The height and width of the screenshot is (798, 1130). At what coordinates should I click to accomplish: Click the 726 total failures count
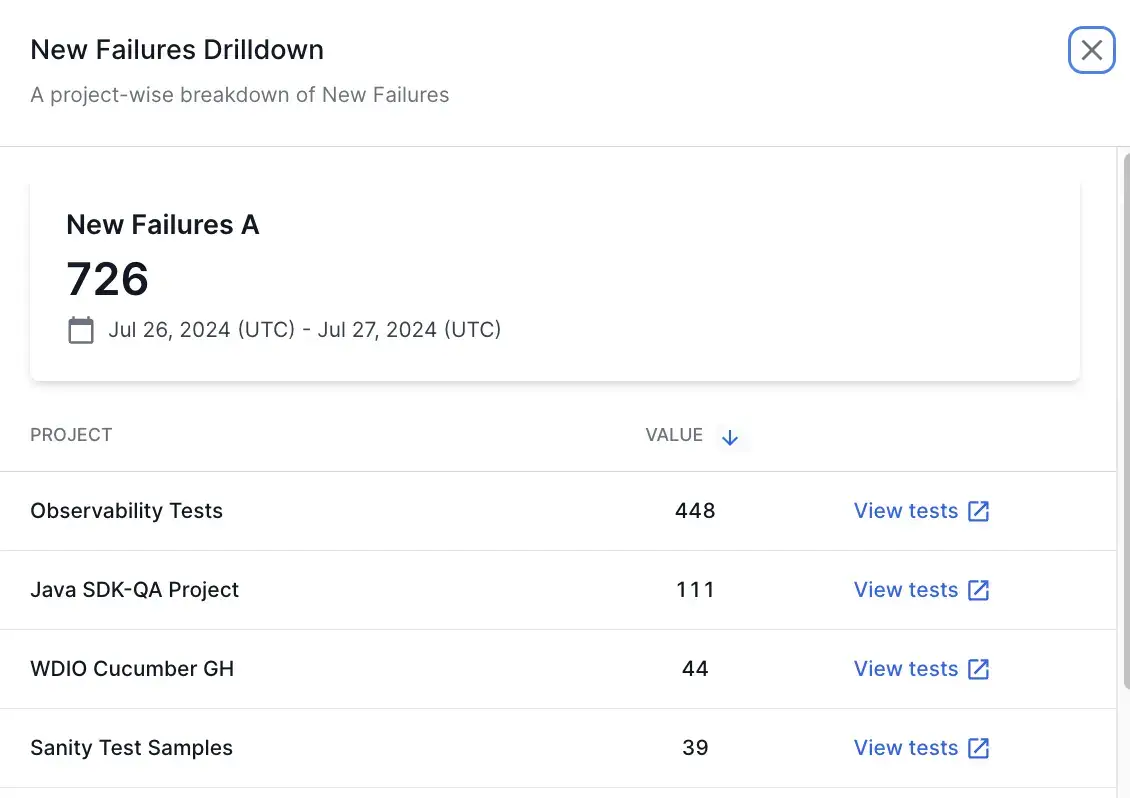[107, 279]
